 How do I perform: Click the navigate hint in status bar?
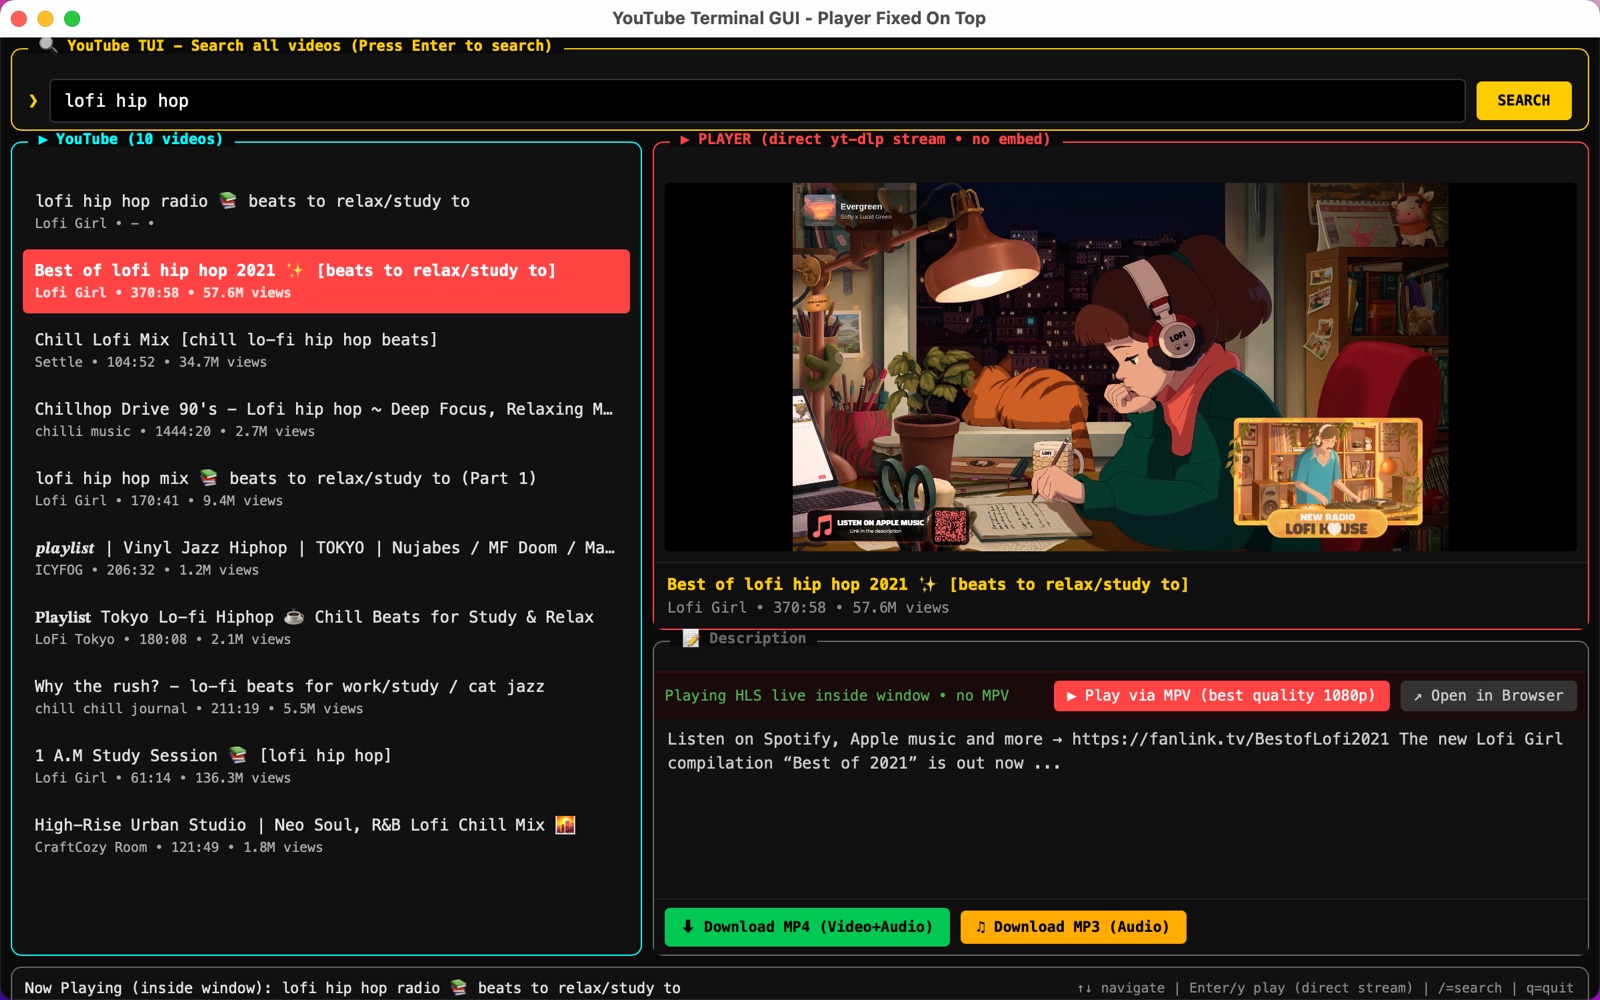(x=1120, y=987)
